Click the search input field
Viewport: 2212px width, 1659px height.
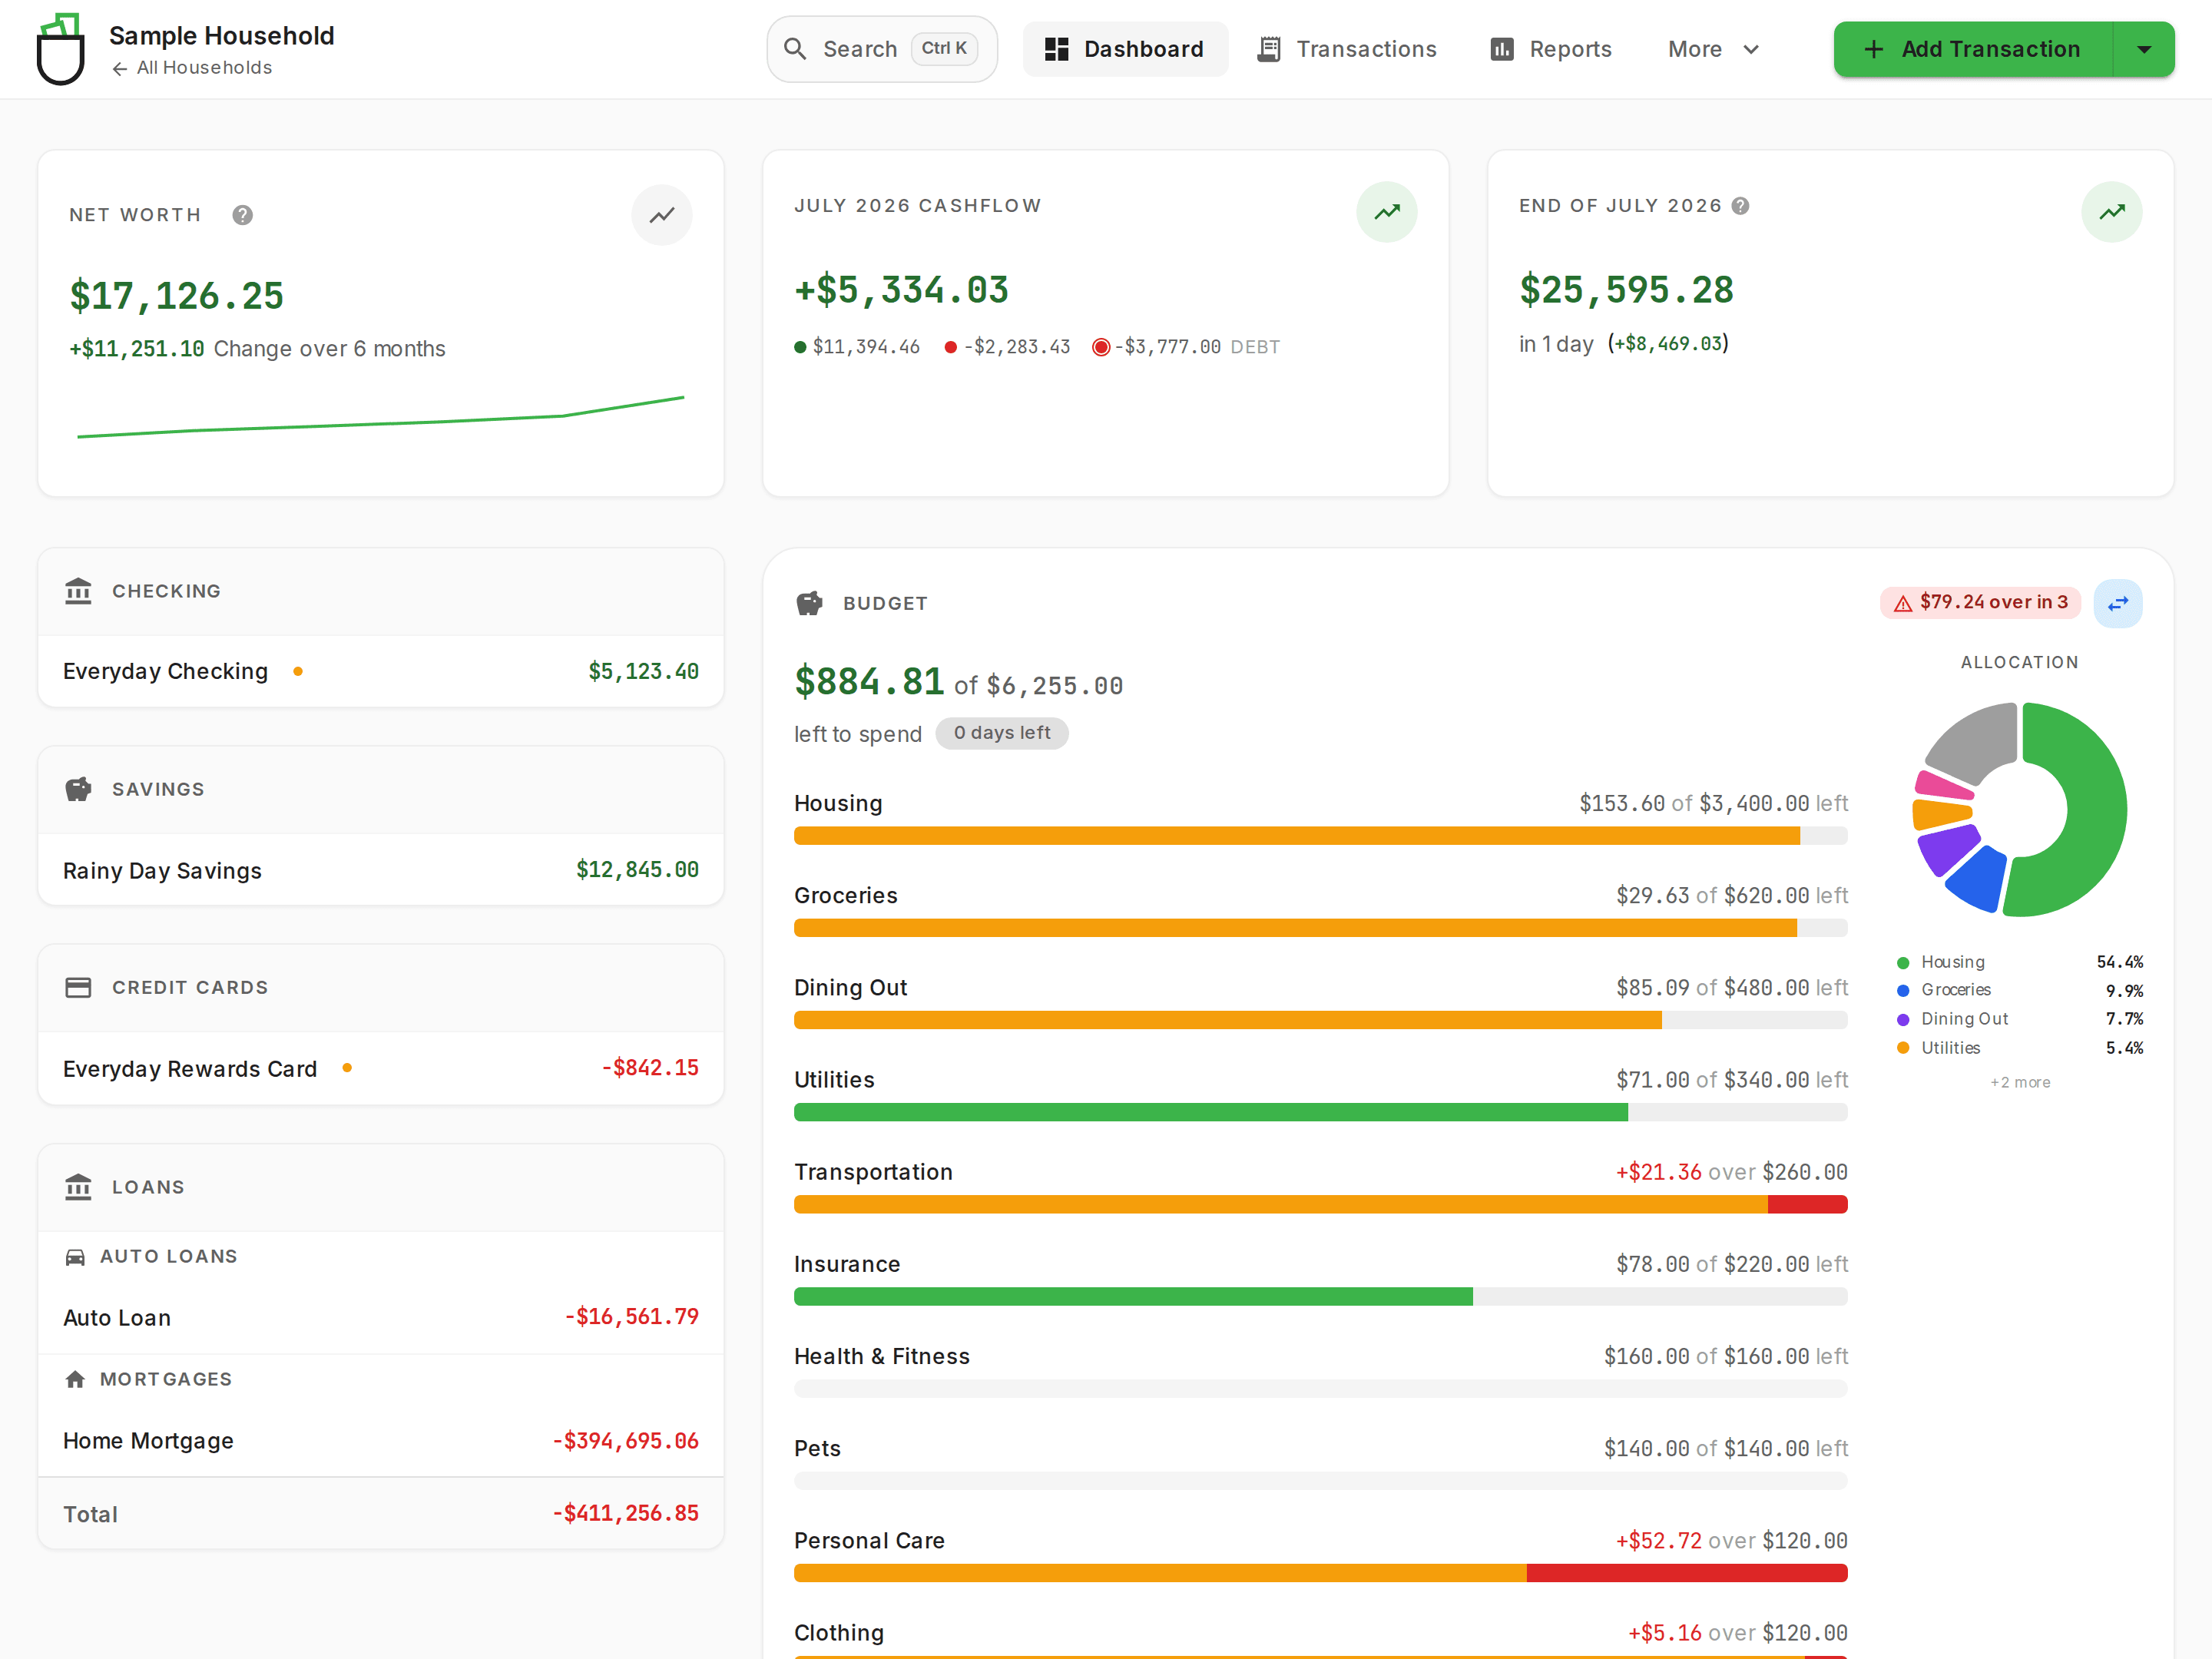click(882, 49)
